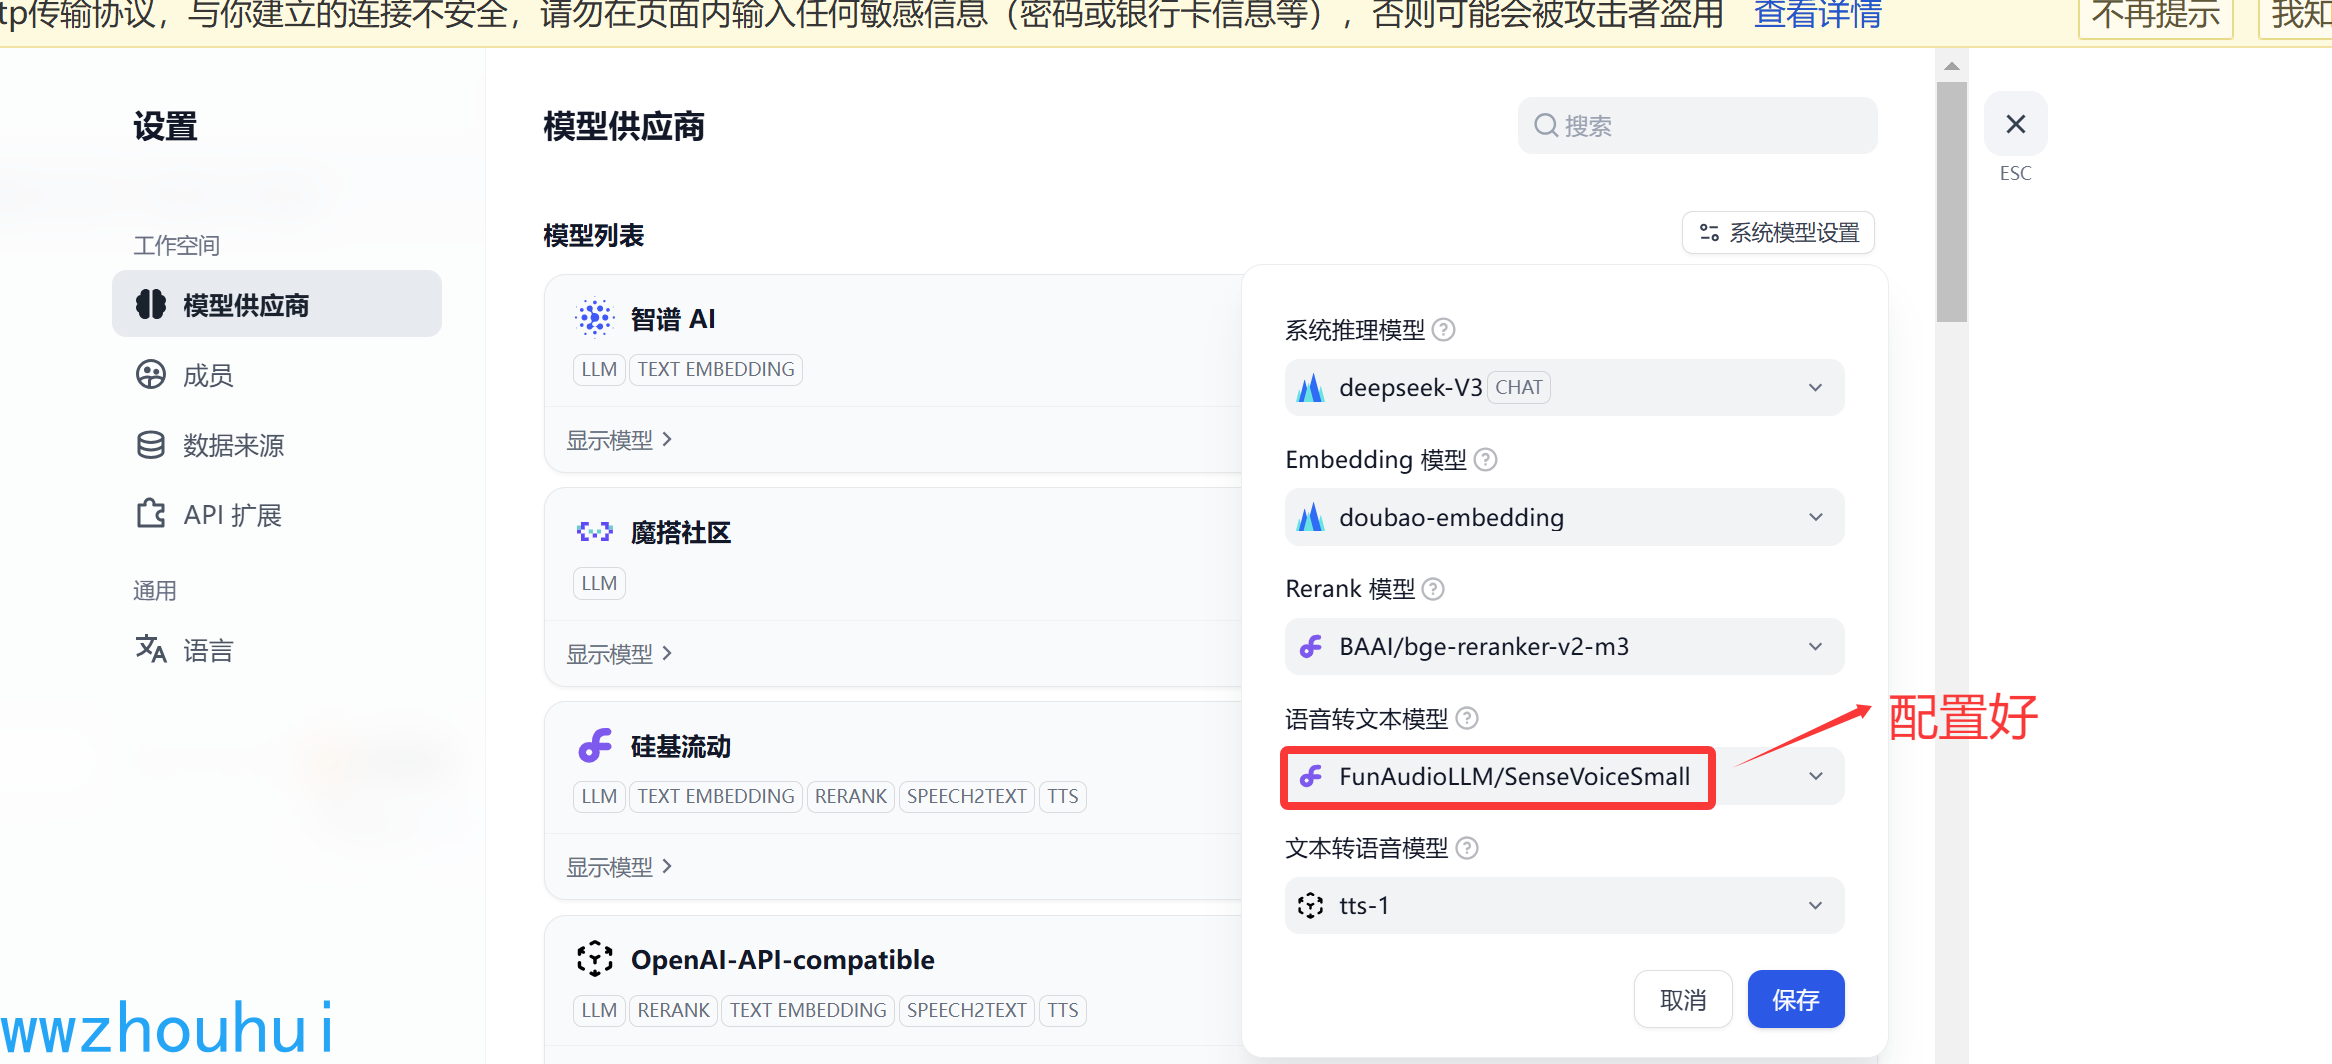Viewport: 2332px width, 1064px height.
Task: Click the LLM tag under 智谱 AI
Action: point(599,369)
